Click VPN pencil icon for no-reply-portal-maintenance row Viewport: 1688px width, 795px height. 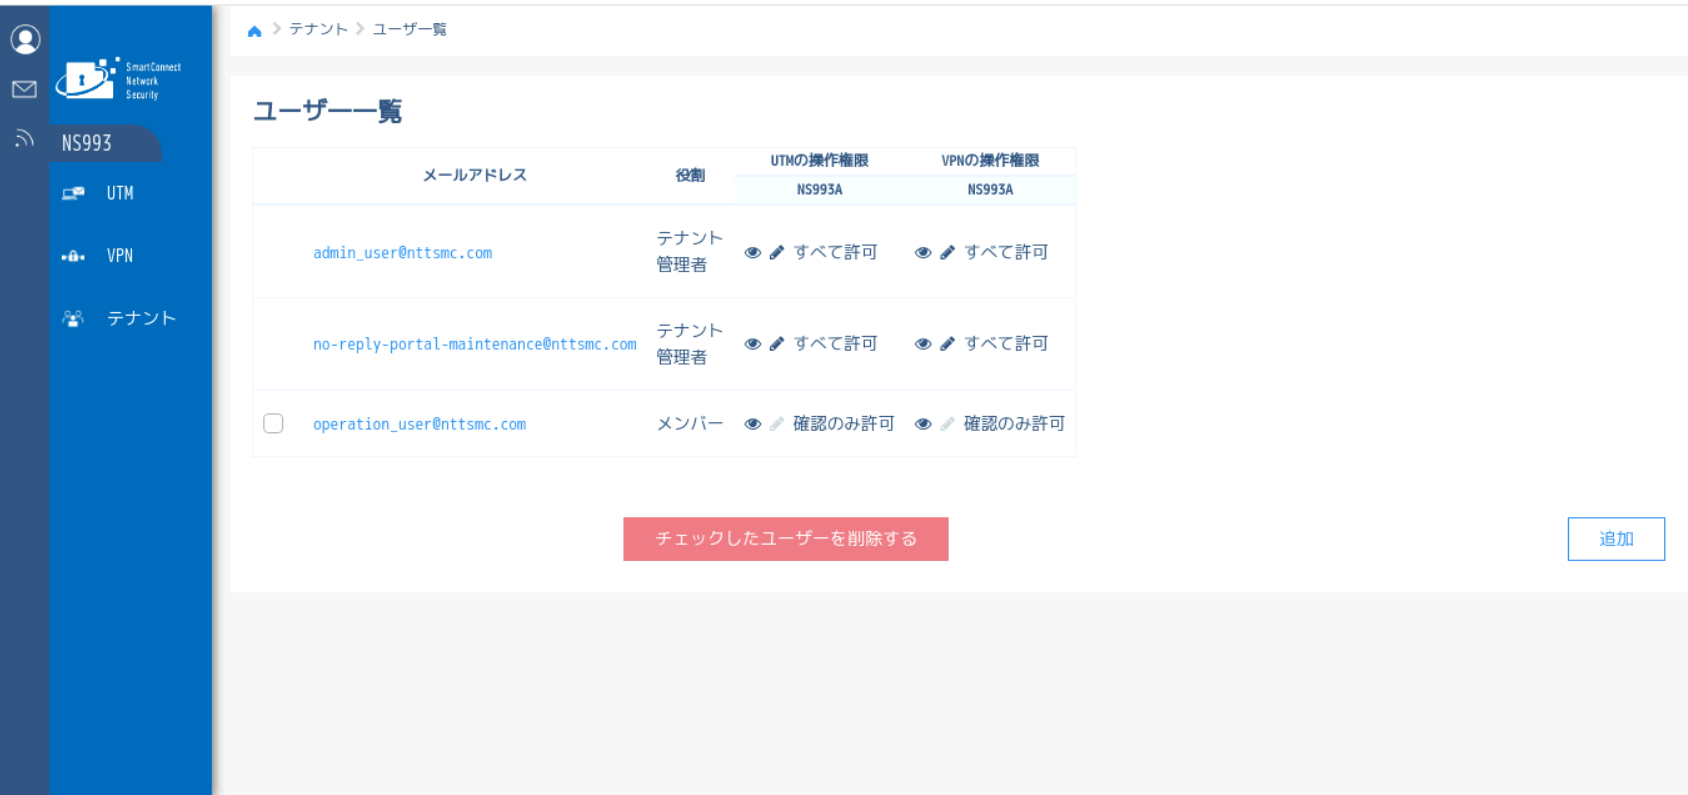pos(948,344)
